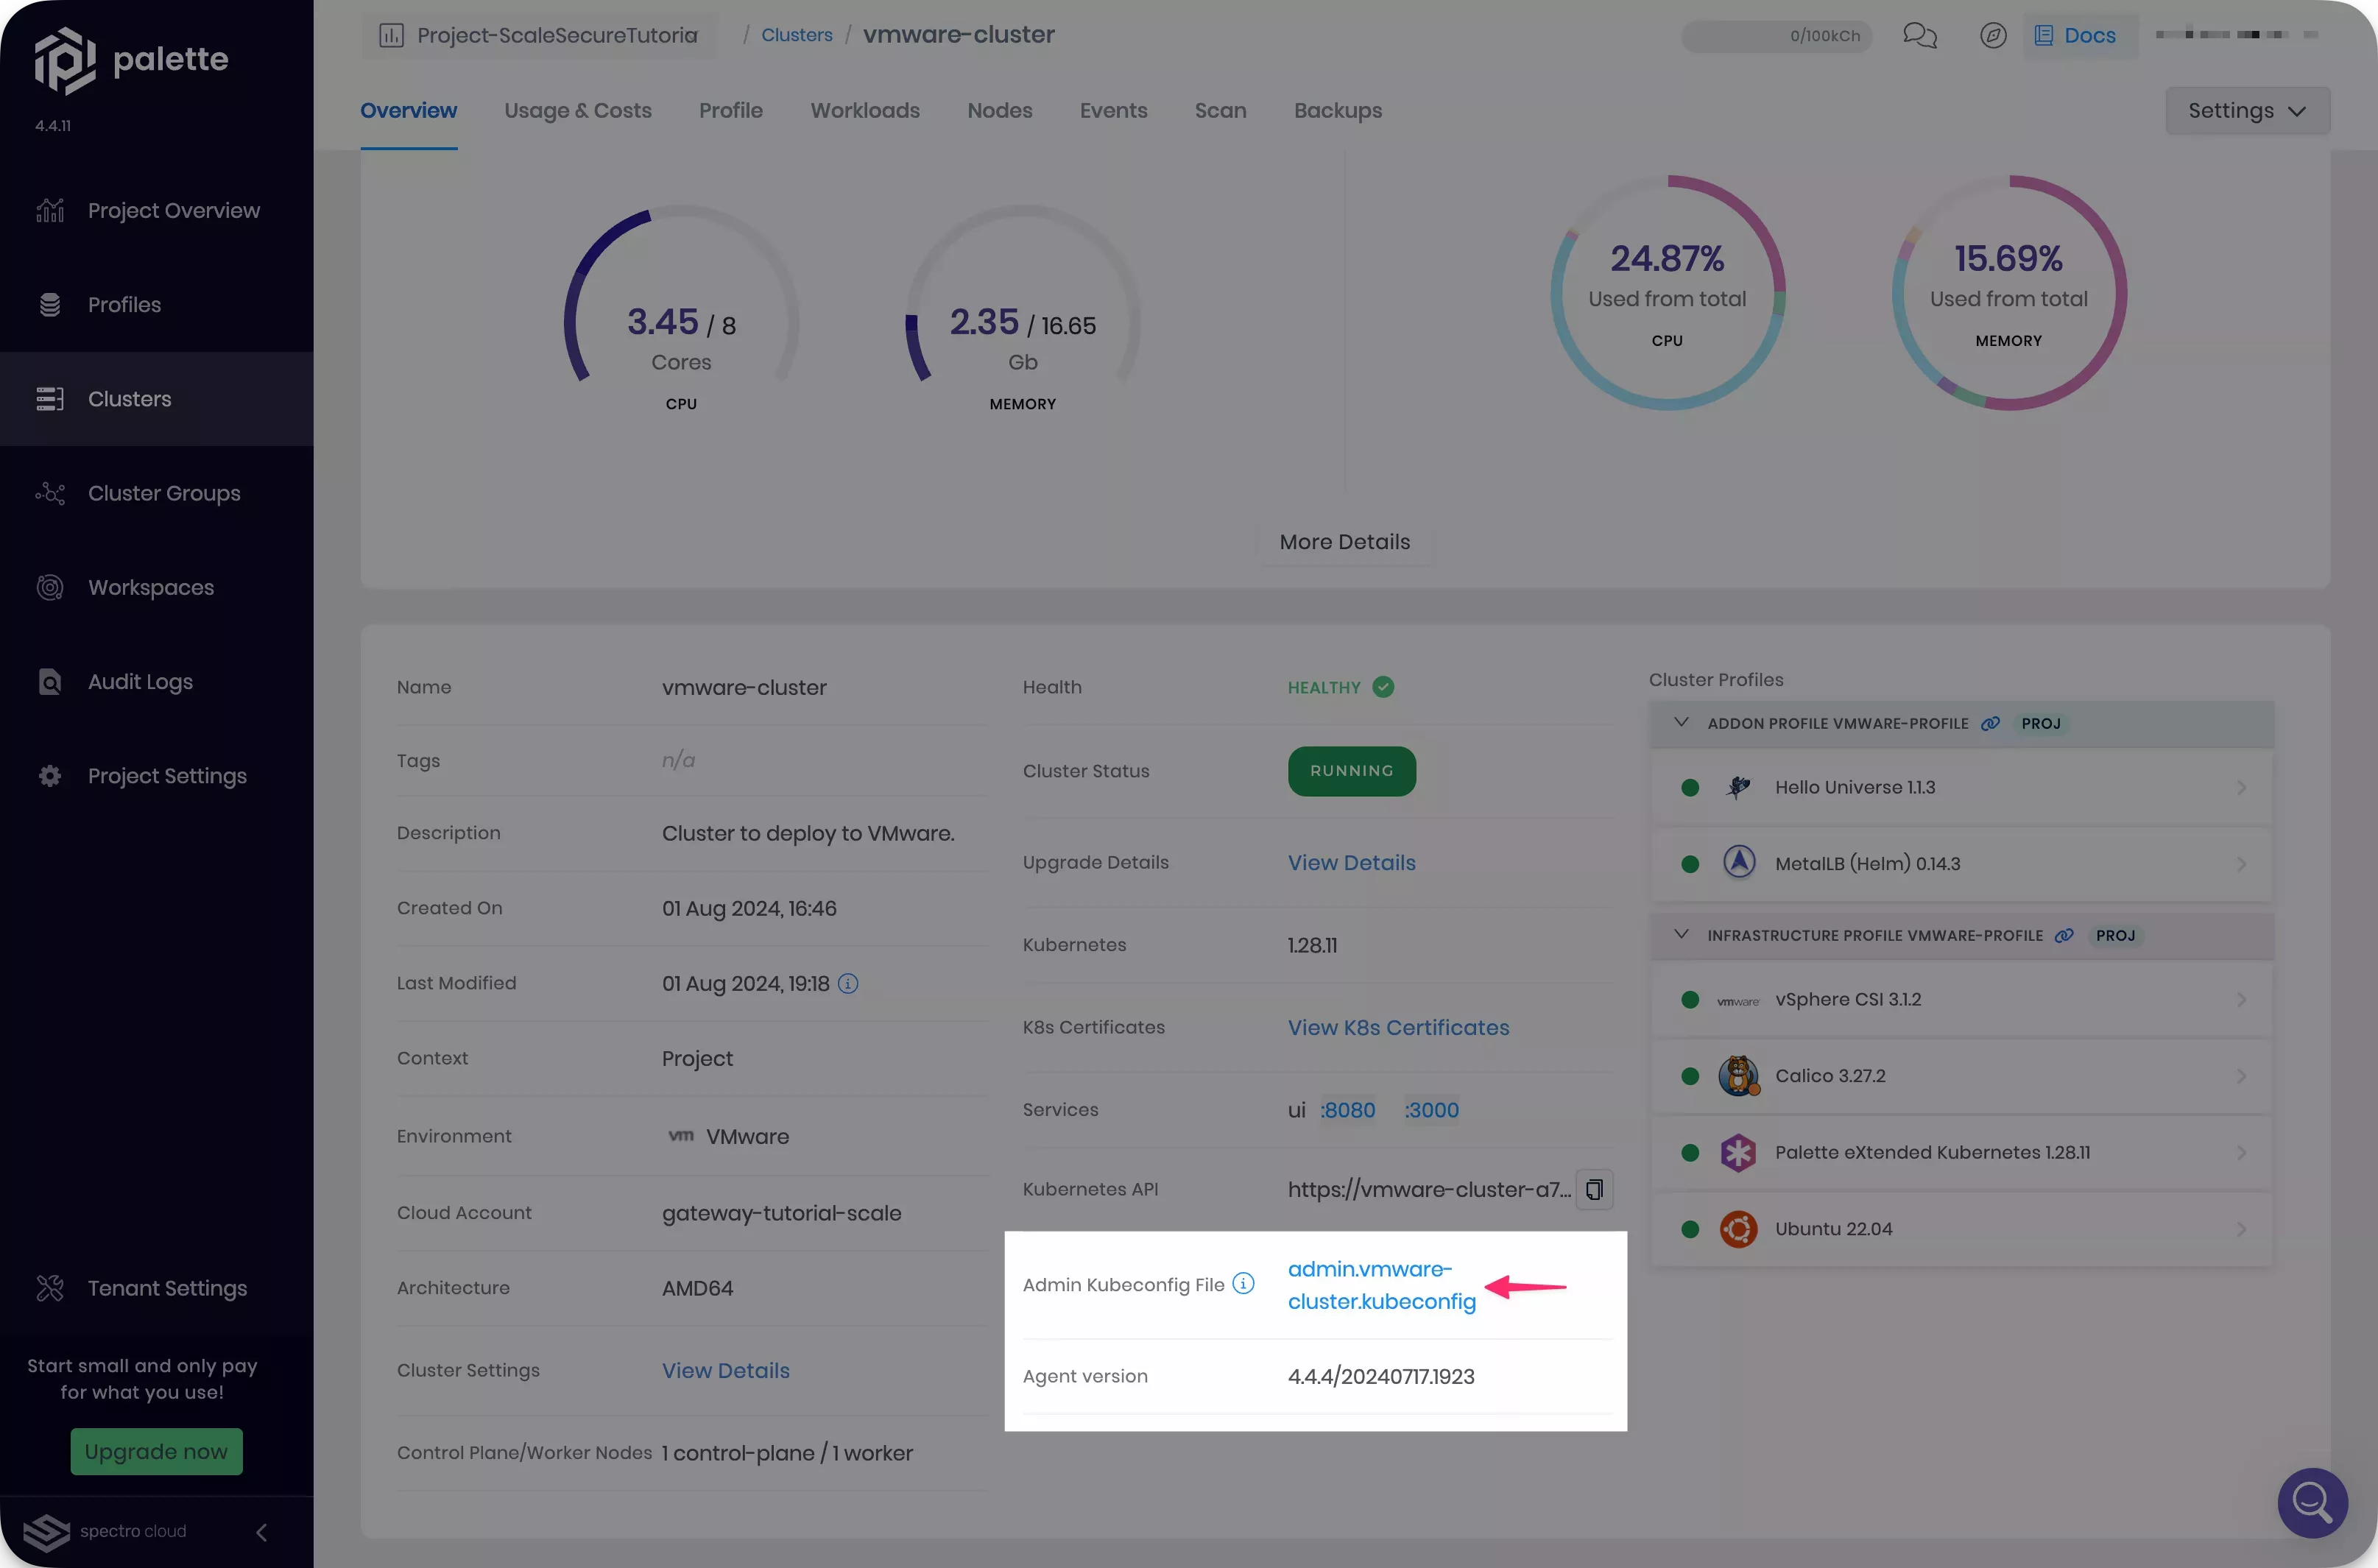Click the Palette logo in the sidebar
This screenshot has width=2378, height=1568.
click(131, 60)
